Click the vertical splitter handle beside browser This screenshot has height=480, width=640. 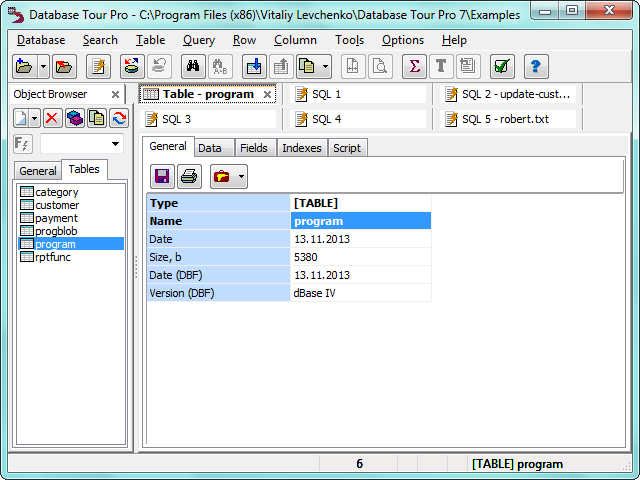tap(136, 267)
